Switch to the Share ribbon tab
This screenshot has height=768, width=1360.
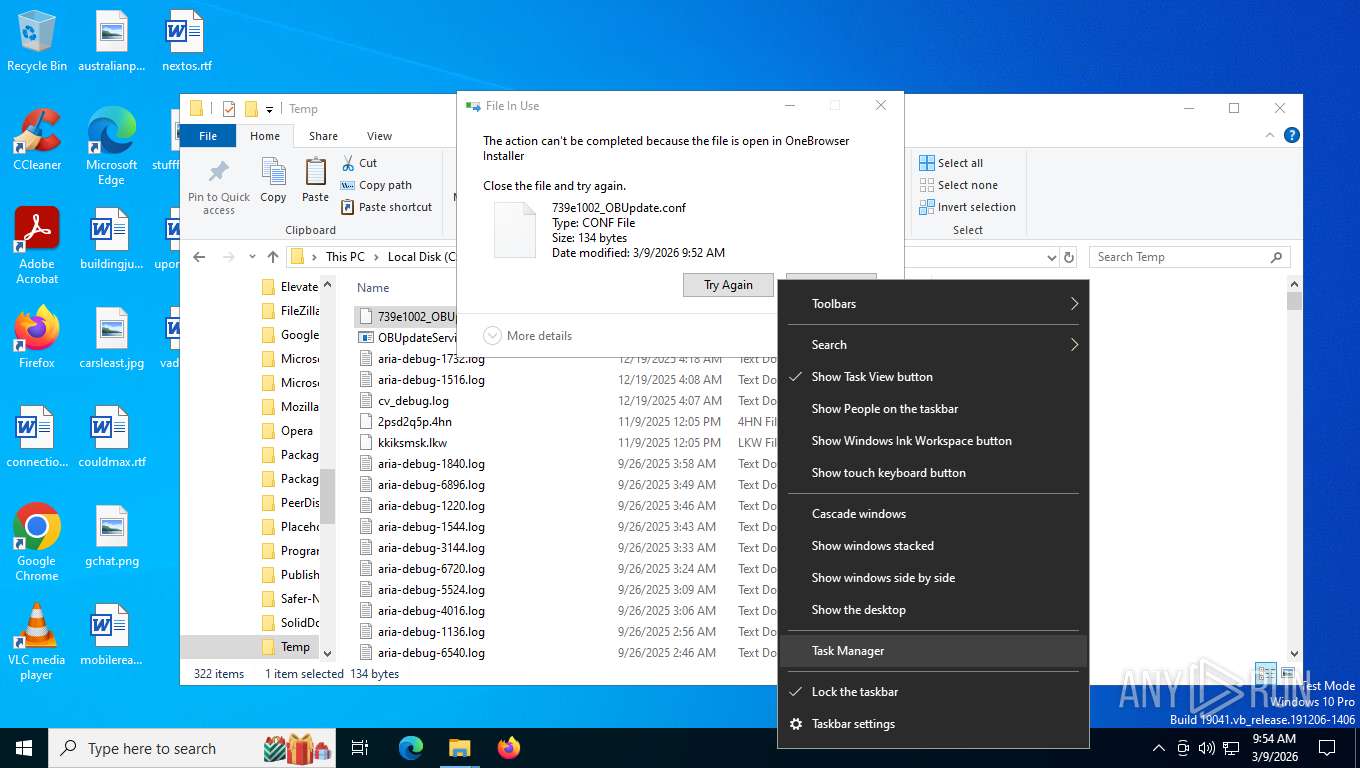[x=323, y=136]
